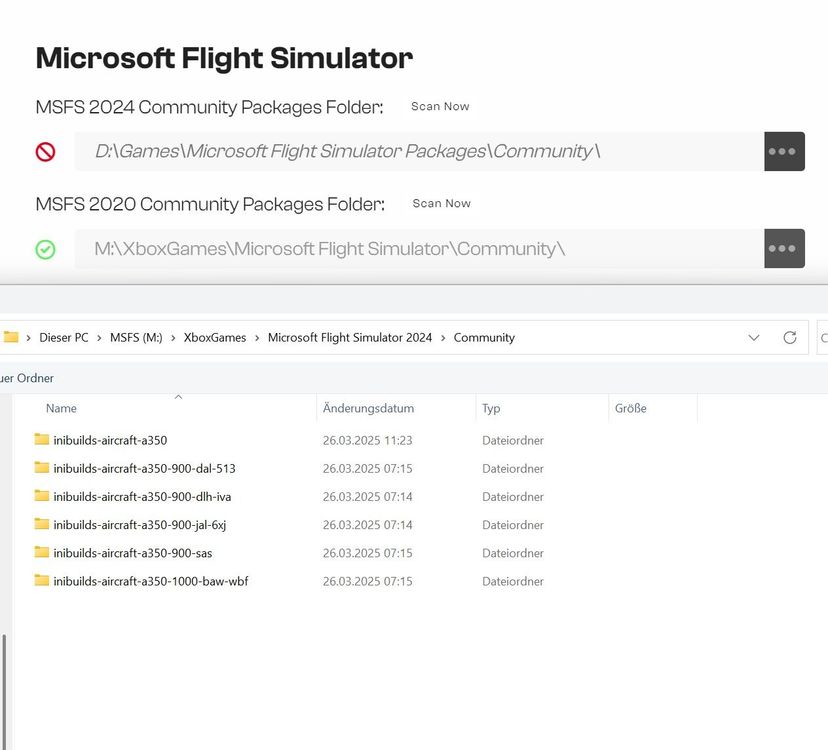Expand the chevron after XboxGames in breadcrumb
828x750 pixels.
[x=257, y=338]
